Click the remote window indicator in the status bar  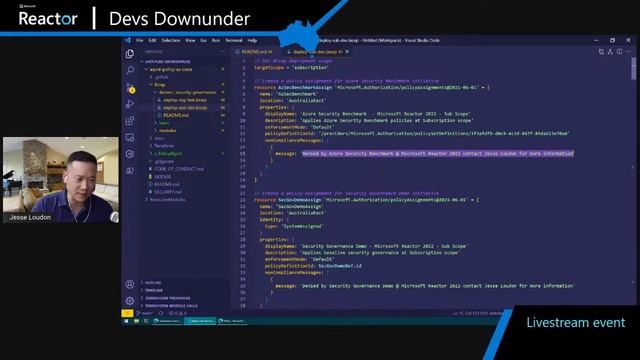[127, 313]
